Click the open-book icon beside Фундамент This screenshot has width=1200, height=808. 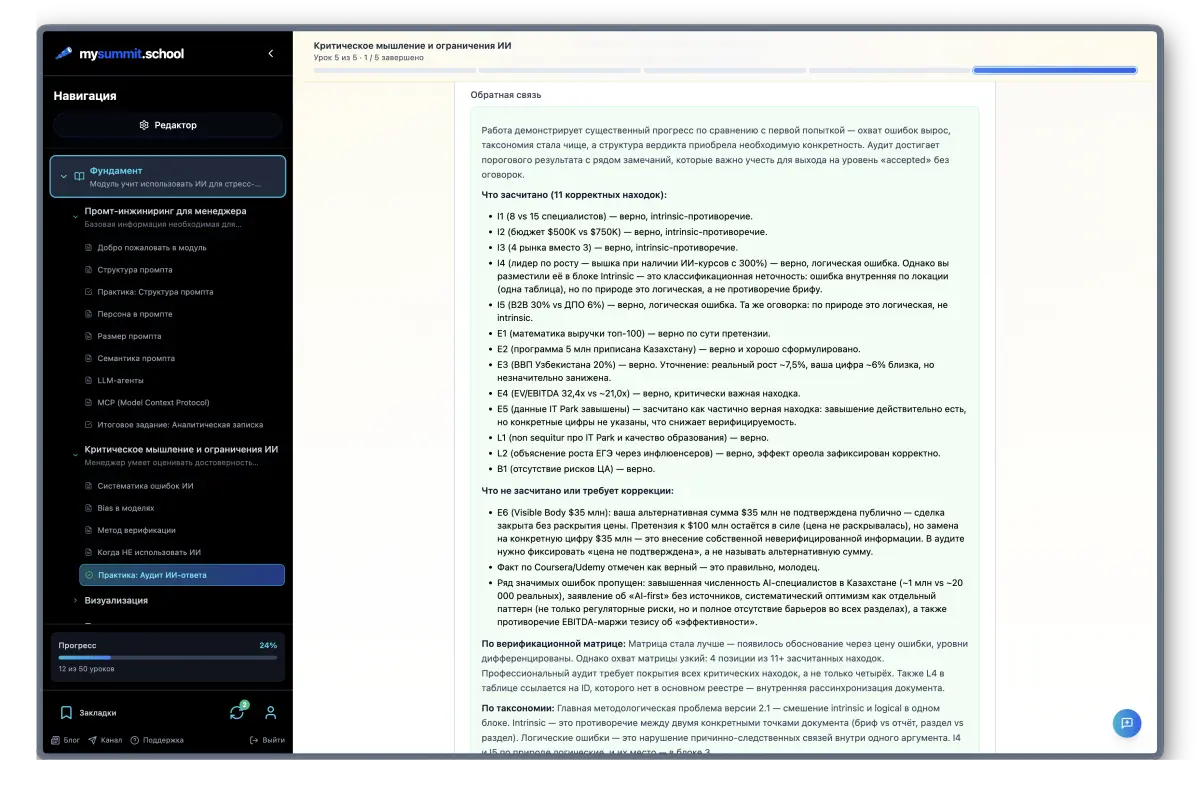(79, 176)
